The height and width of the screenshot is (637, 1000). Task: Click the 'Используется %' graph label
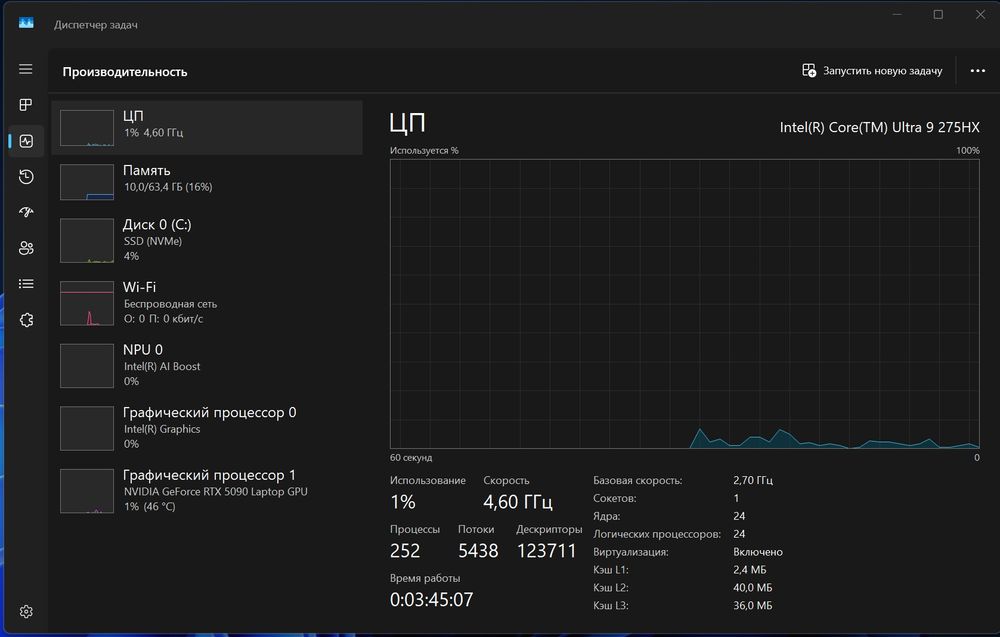(x=424, y=150)
